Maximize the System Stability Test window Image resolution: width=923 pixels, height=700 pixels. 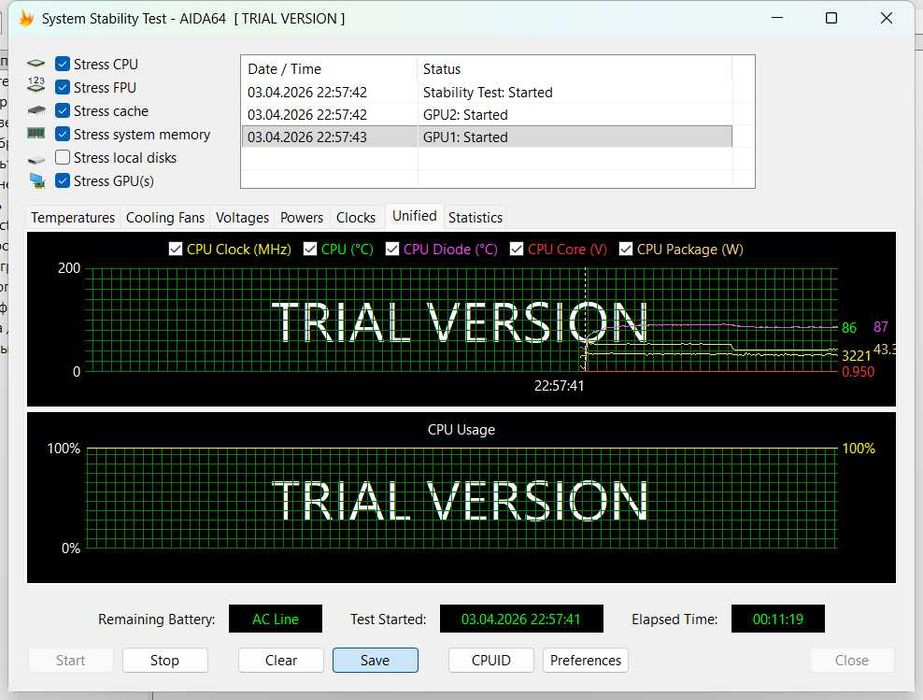pos(831,18)
